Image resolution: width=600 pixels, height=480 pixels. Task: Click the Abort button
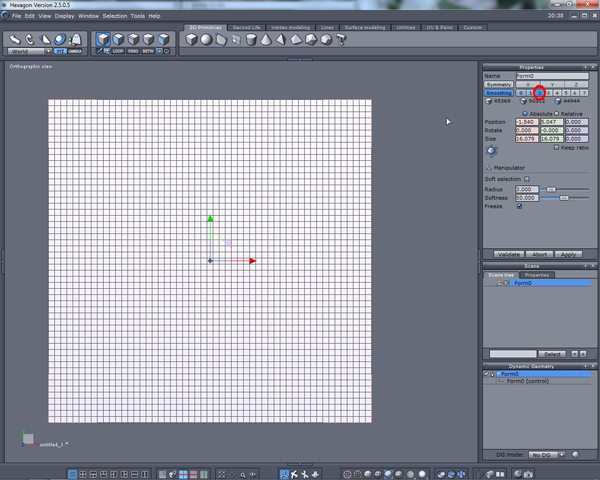tap(539, 254)
